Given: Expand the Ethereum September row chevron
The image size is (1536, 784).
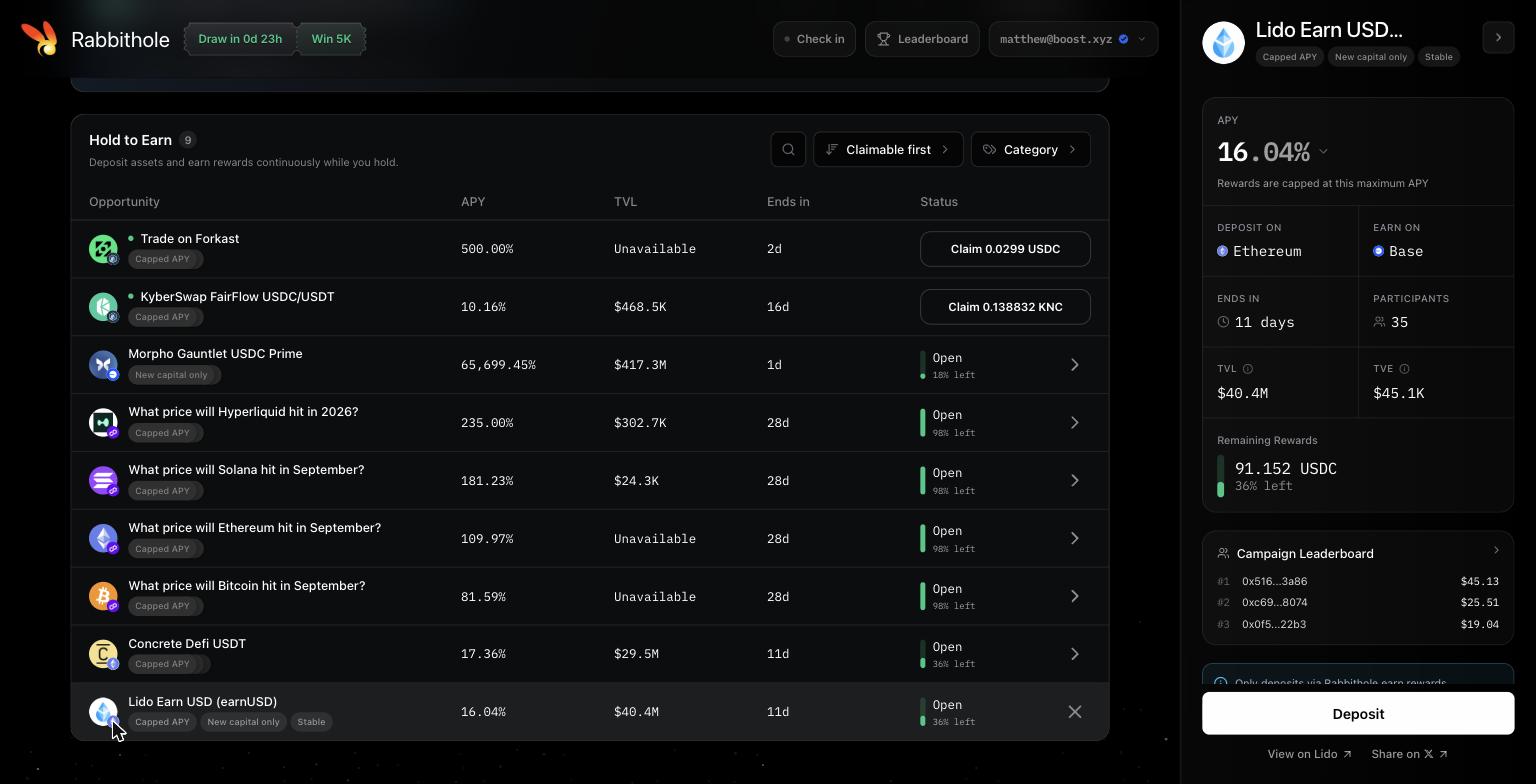Looking at the screenshot, I should tap(1075, 539).
